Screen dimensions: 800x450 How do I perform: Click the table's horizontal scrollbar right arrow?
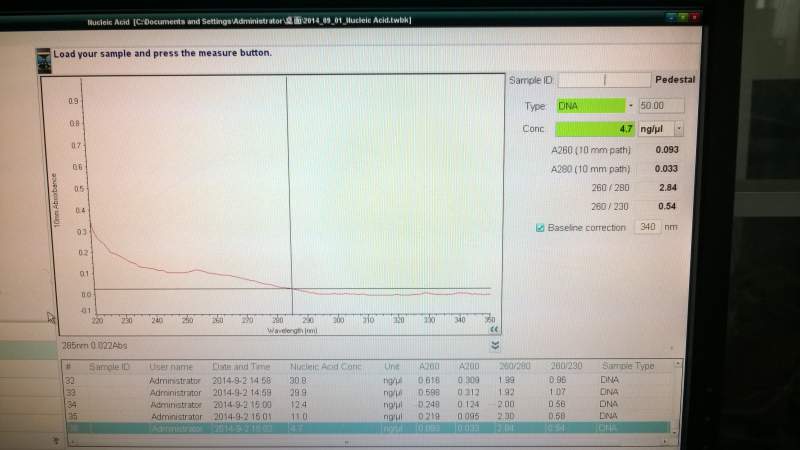pos(665,440)
